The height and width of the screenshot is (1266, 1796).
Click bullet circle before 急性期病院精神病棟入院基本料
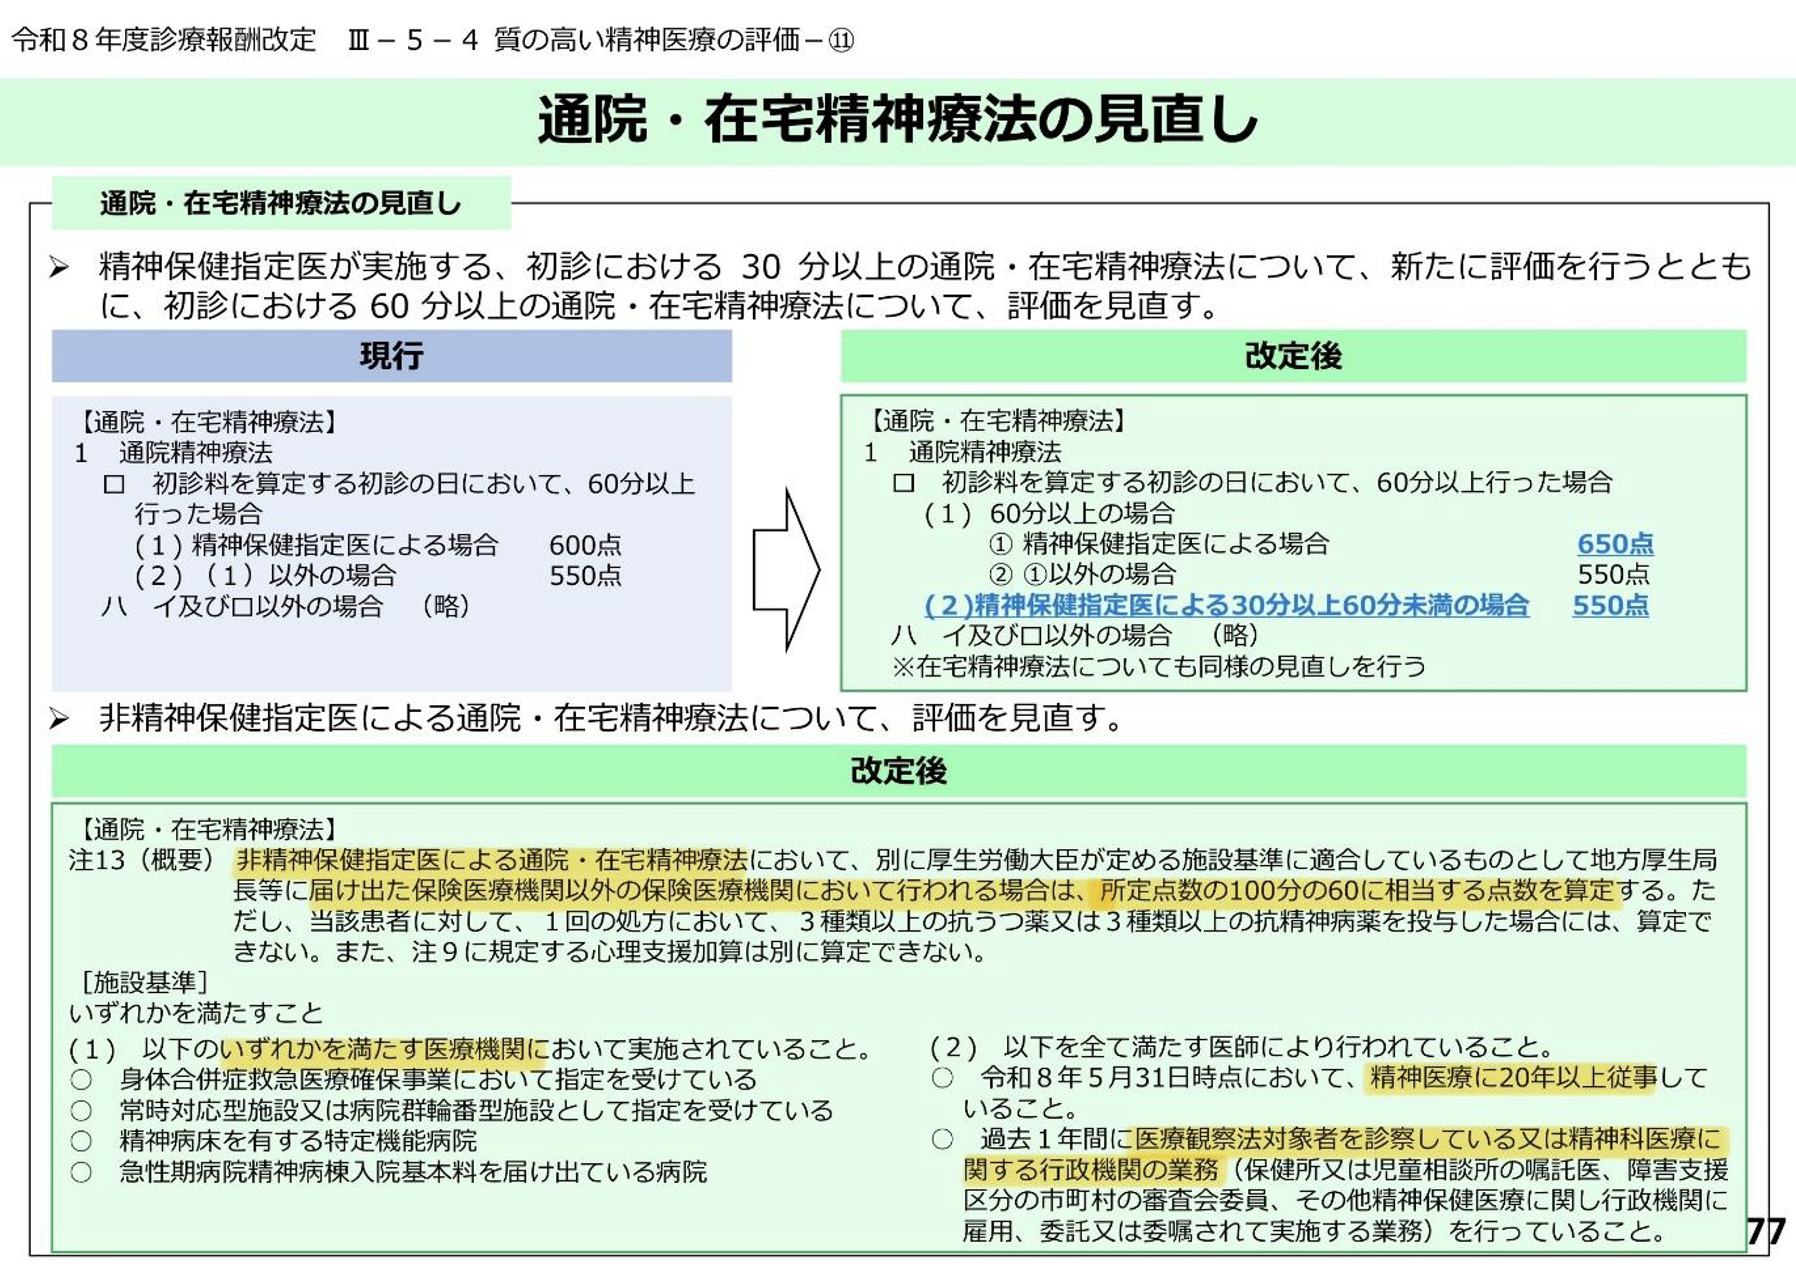click(x=81, y=1172)
